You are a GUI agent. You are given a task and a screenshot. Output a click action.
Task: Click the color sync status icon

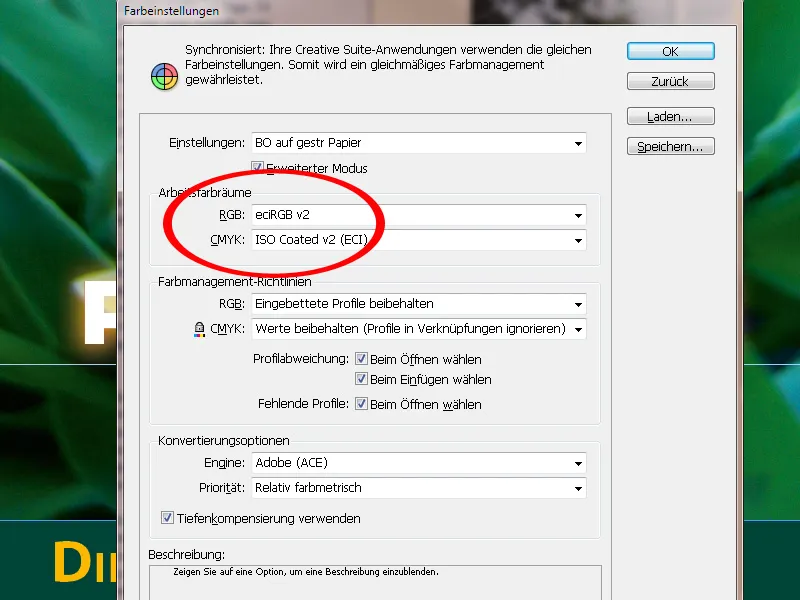[164, 77]
